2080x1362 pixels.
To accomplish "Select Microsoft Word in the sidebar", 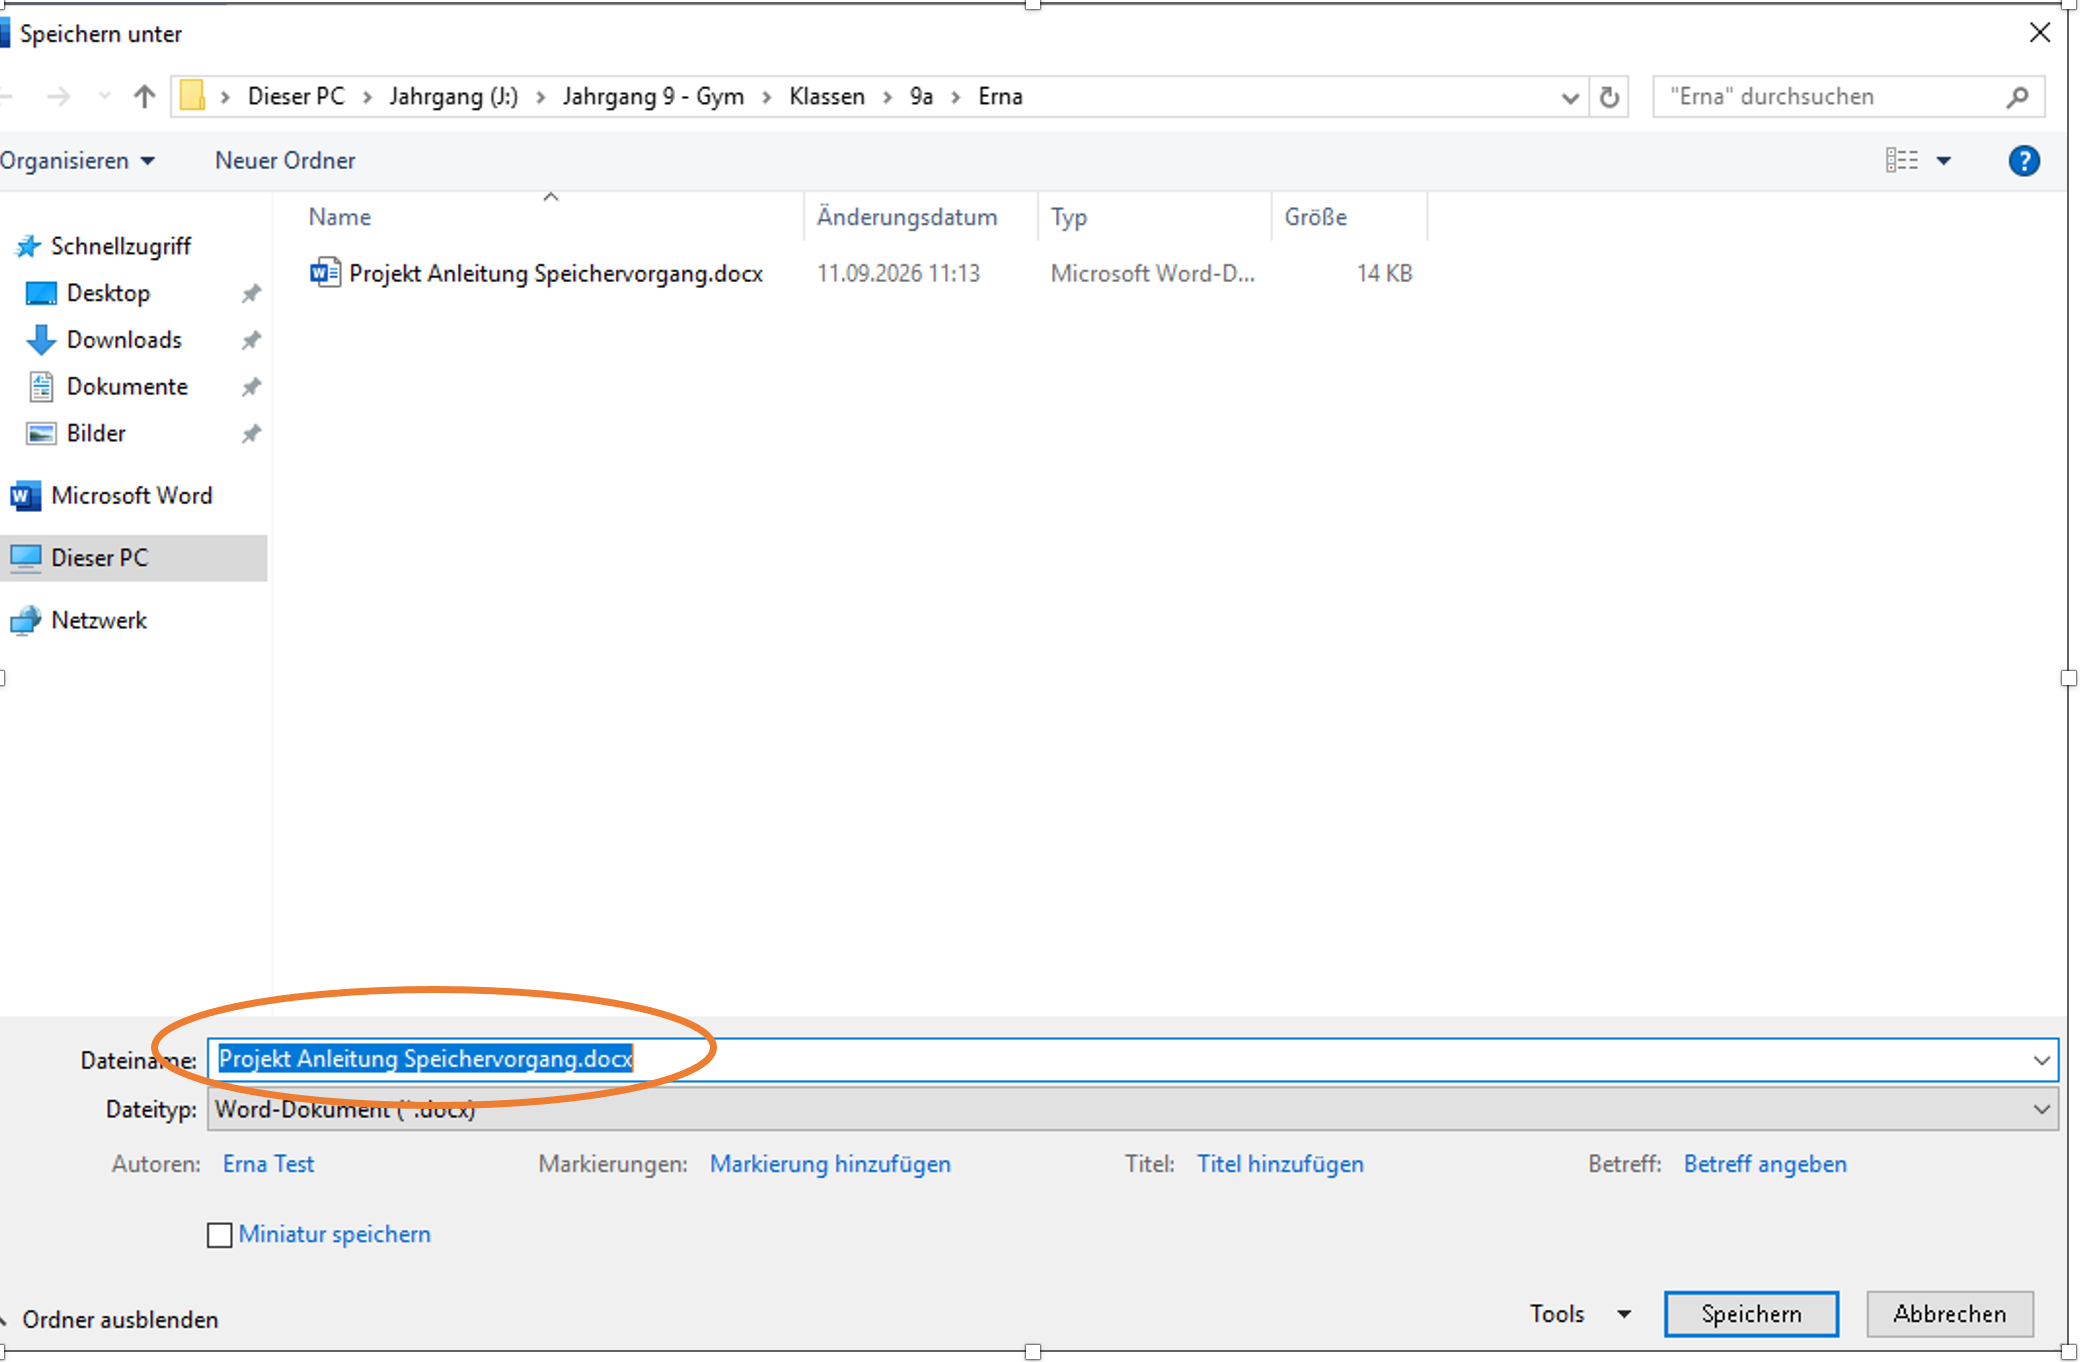I will click(x=131, y=496).
